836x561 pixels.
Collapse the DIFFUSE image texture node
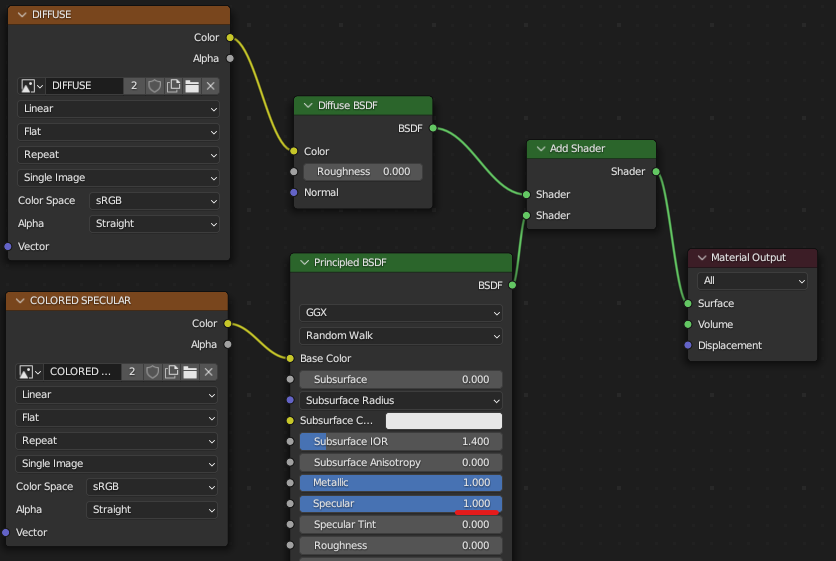tap(22, 14)
